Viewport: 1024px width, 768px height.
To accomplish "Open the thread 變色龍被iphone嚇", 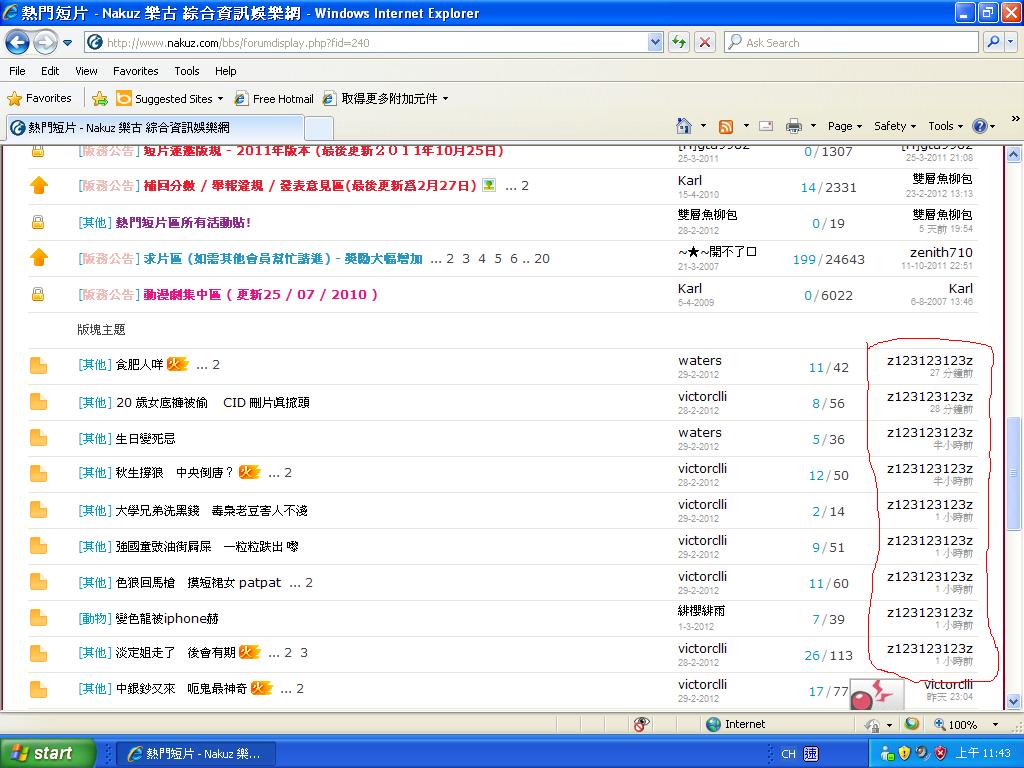I will (167, 618).
